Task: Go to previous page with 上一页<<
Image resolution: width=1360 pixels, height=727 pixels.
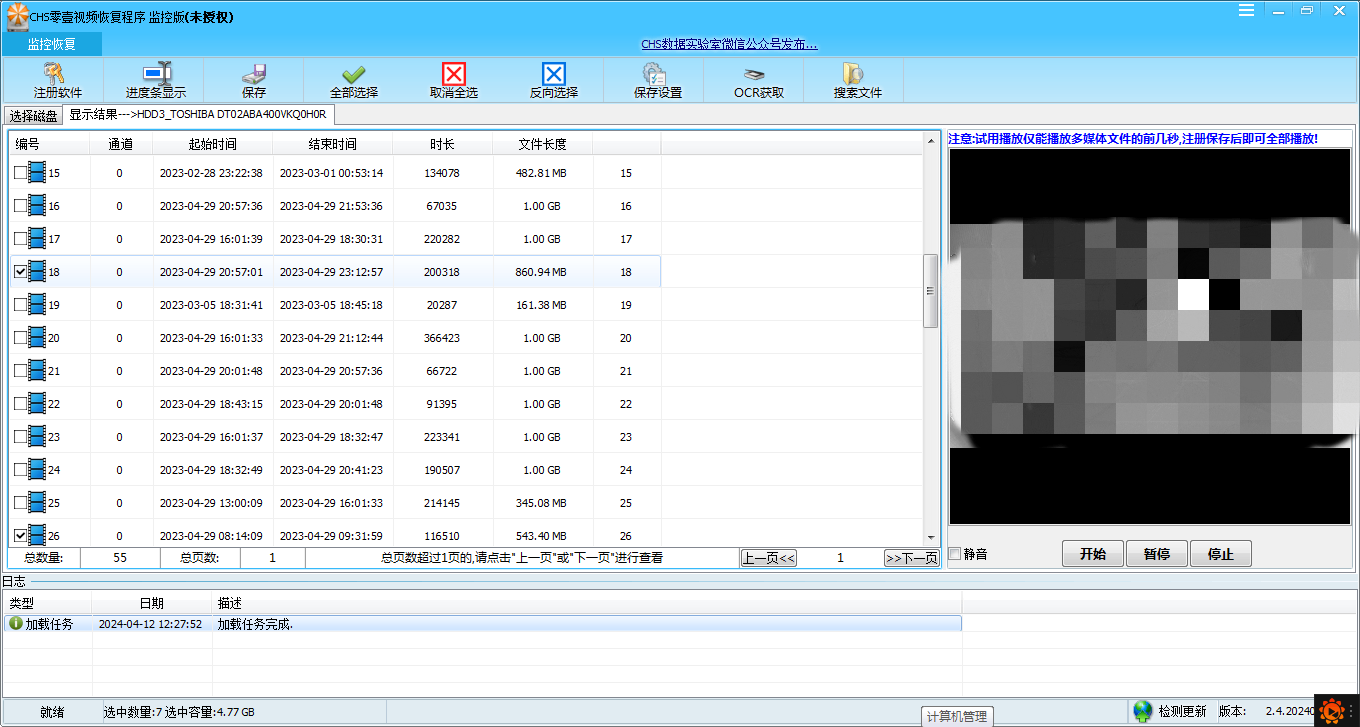Action: (768, 558)
